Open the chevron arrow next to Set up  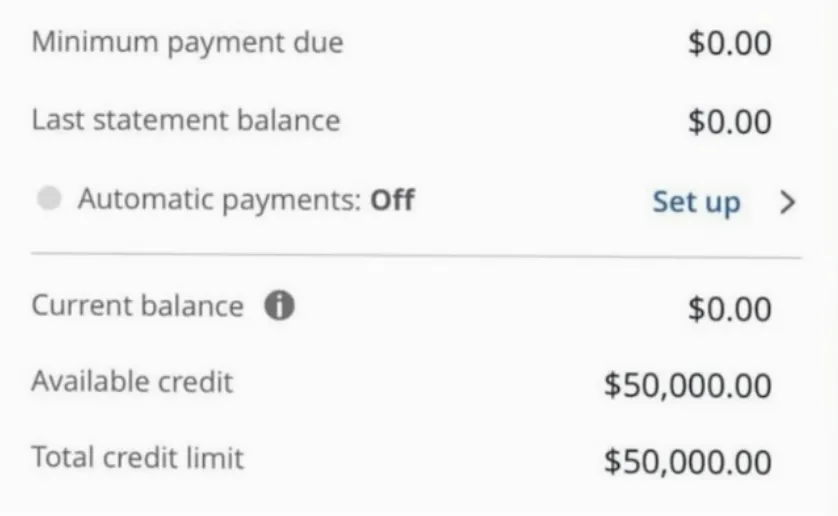(x=787, y=202)
